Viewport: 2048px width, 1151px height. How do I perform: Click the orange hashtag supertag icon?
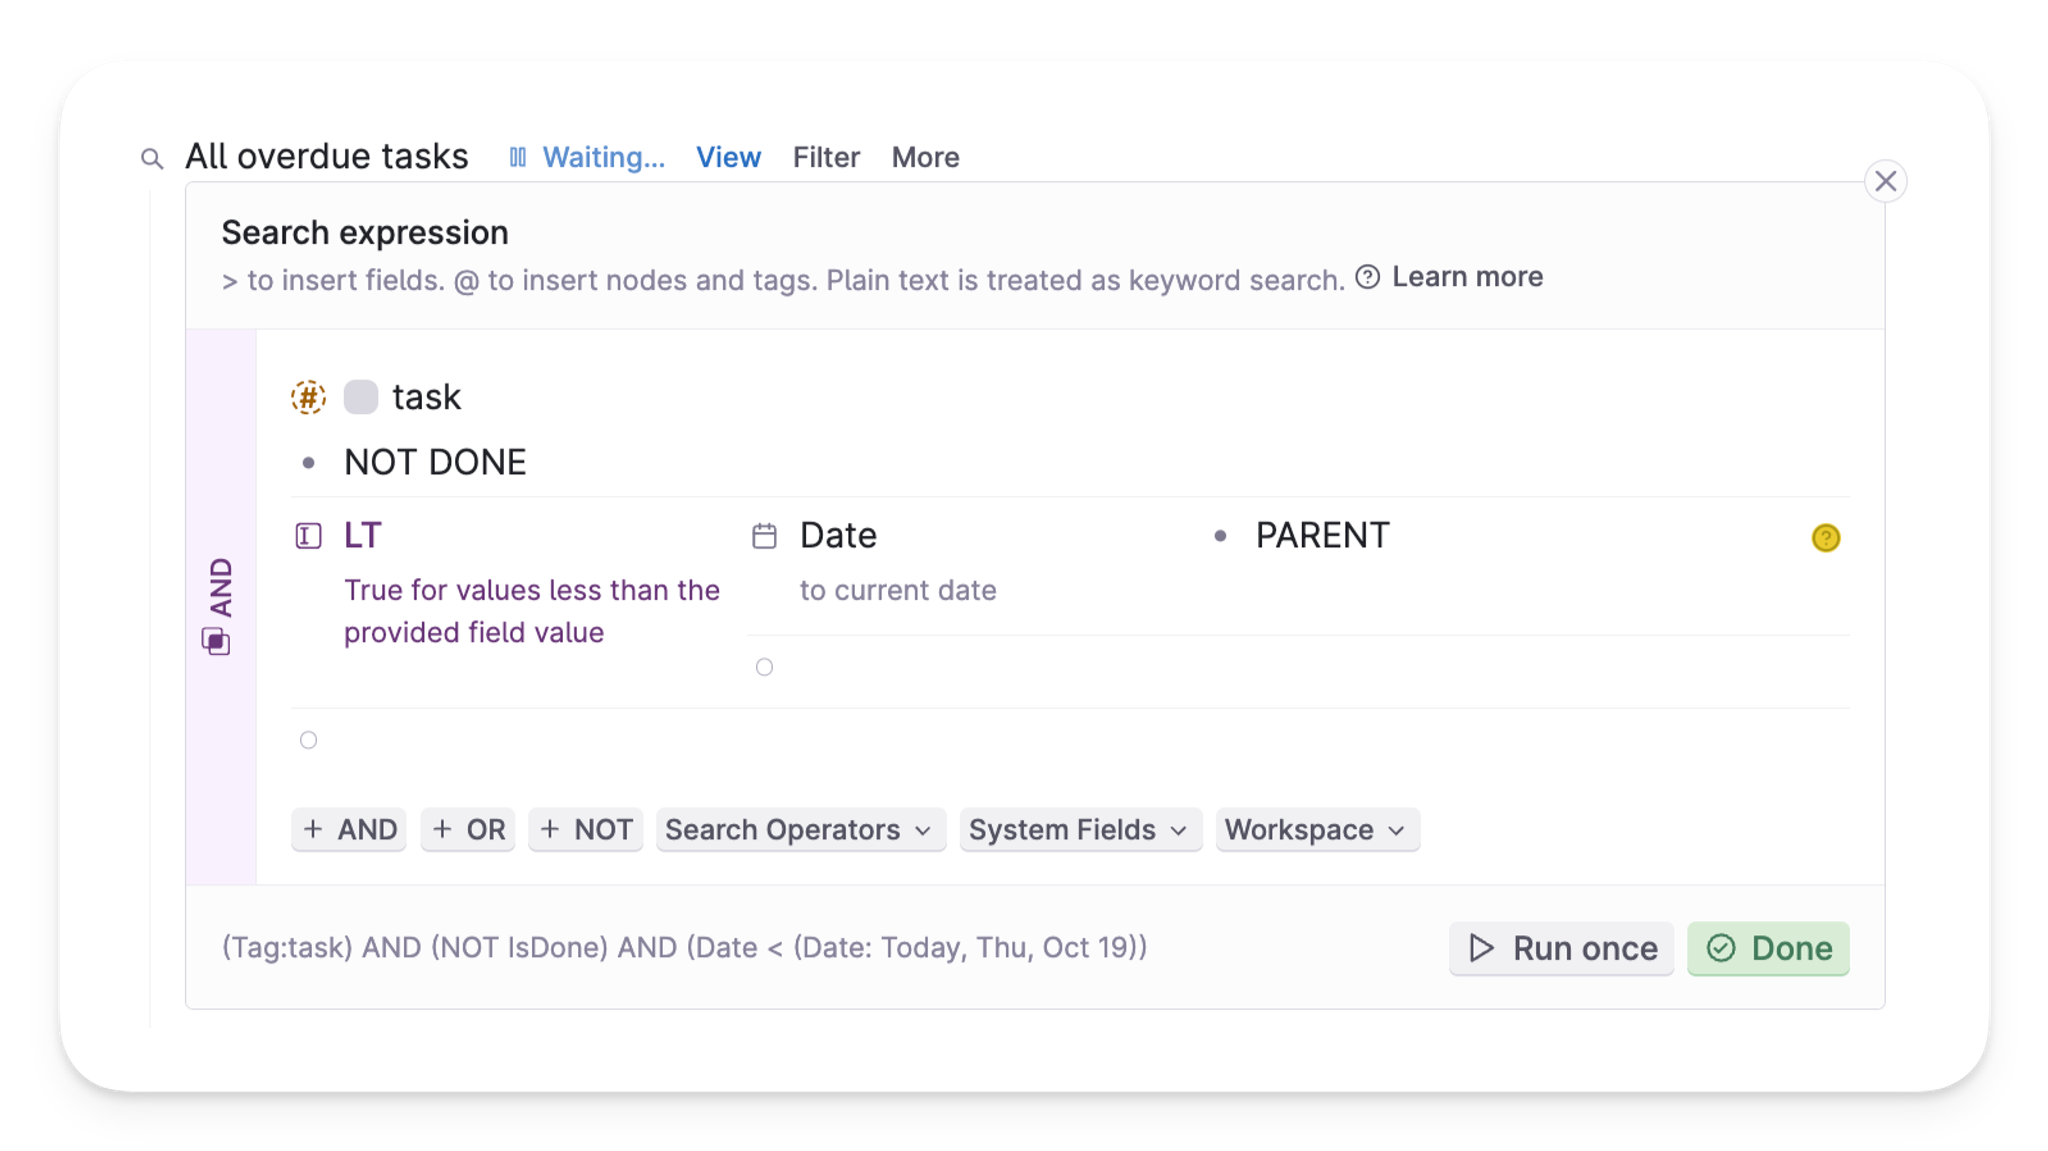(x=308, y=397)
